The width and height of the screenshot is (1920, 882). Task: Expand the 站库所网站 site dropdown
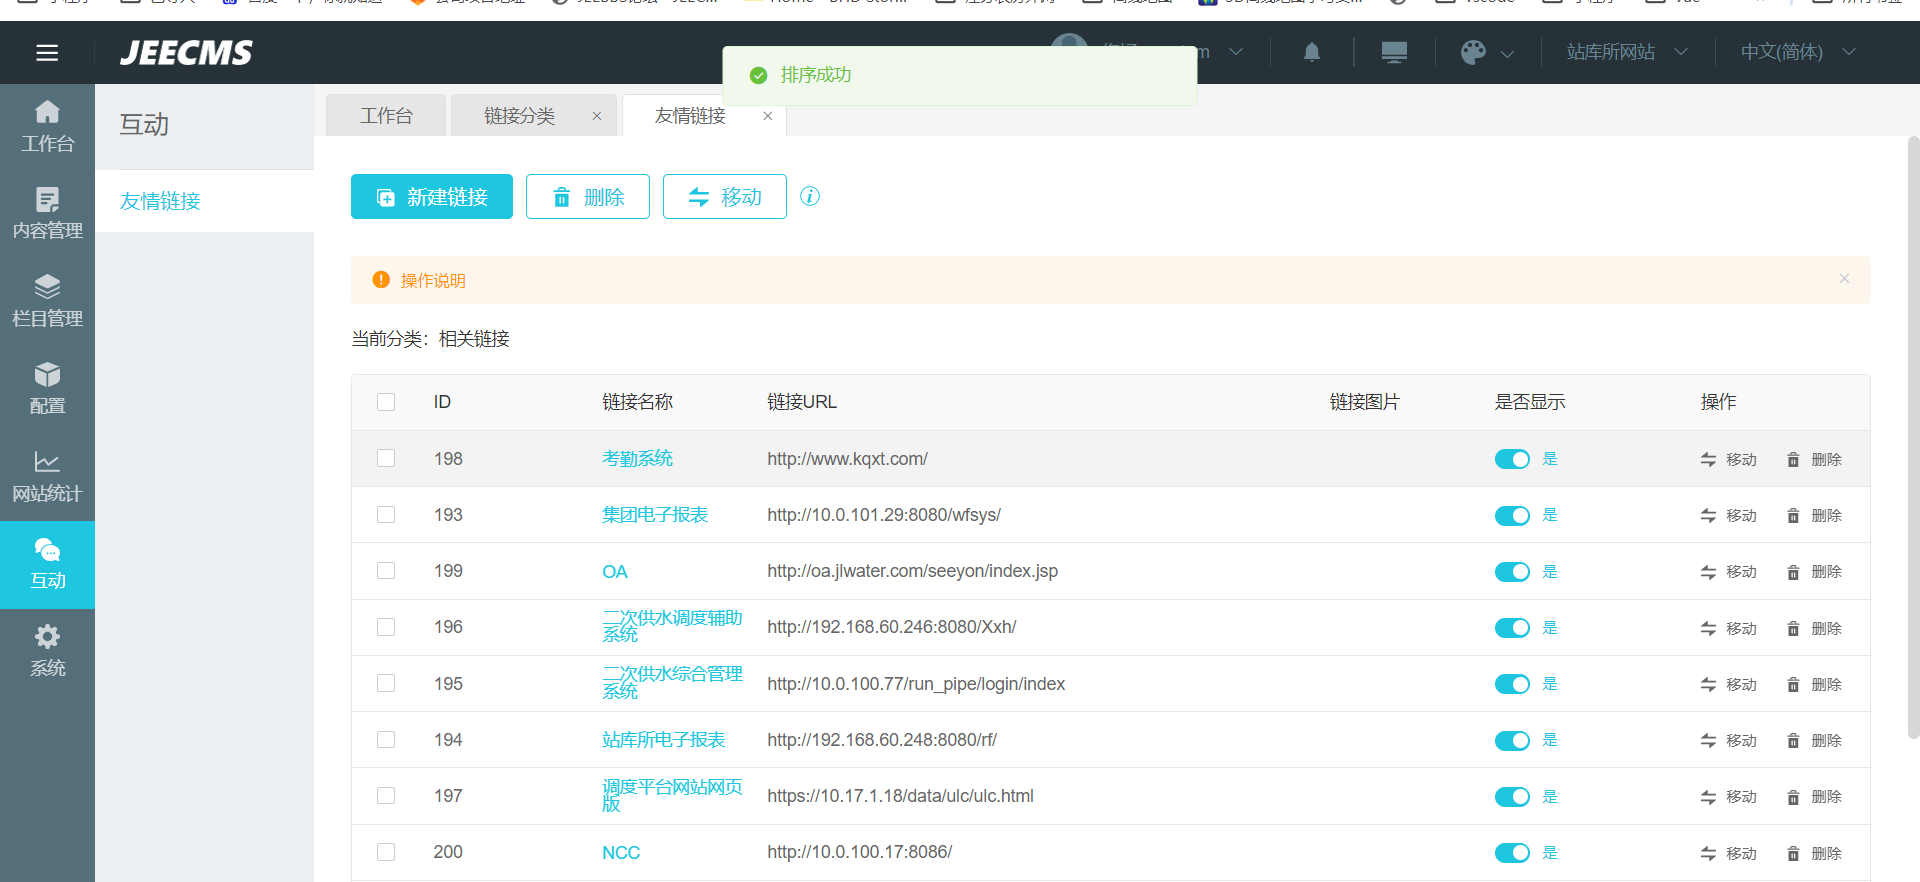(1626, 52)
